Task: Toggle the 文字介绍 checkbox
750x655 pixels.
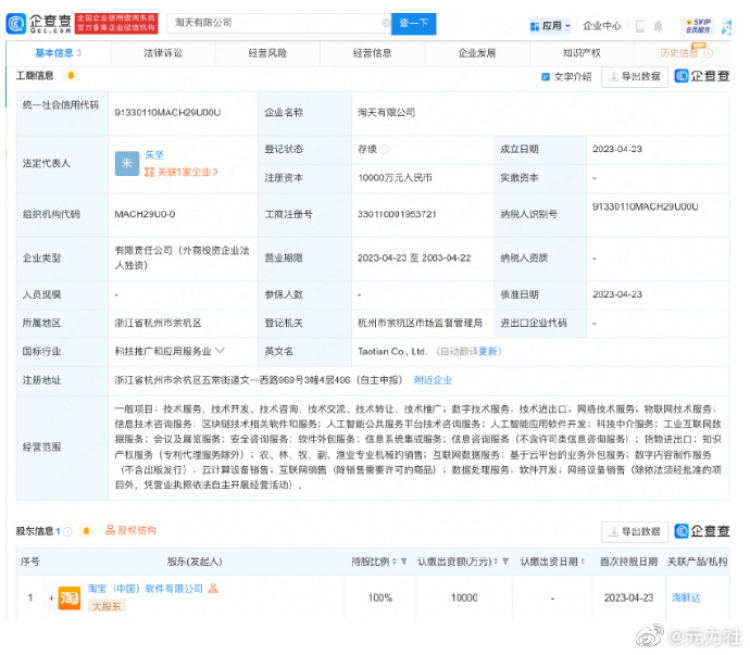Action: (545, 77)
